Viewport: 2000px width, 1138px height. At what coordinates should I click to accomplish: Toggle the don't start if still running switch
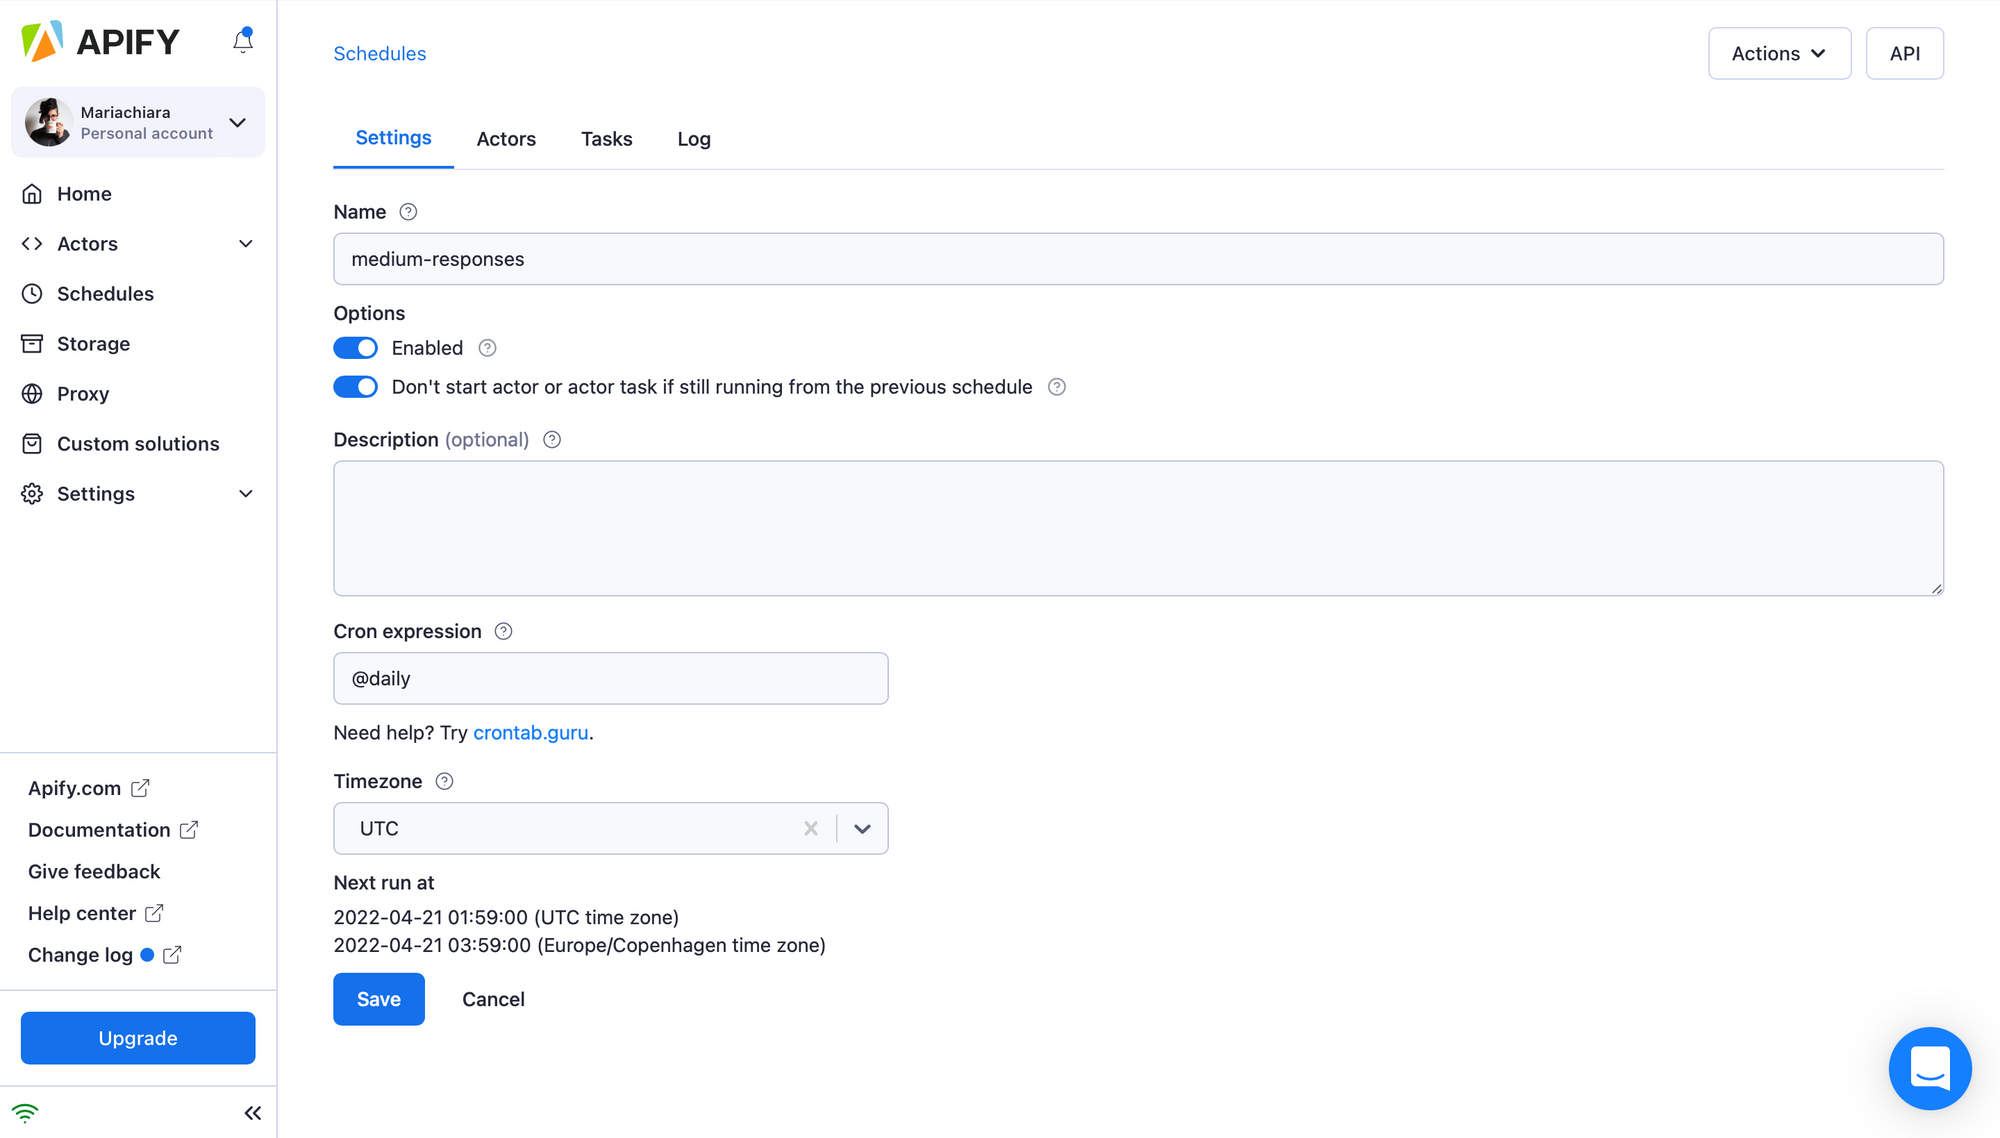coord(355,387)
